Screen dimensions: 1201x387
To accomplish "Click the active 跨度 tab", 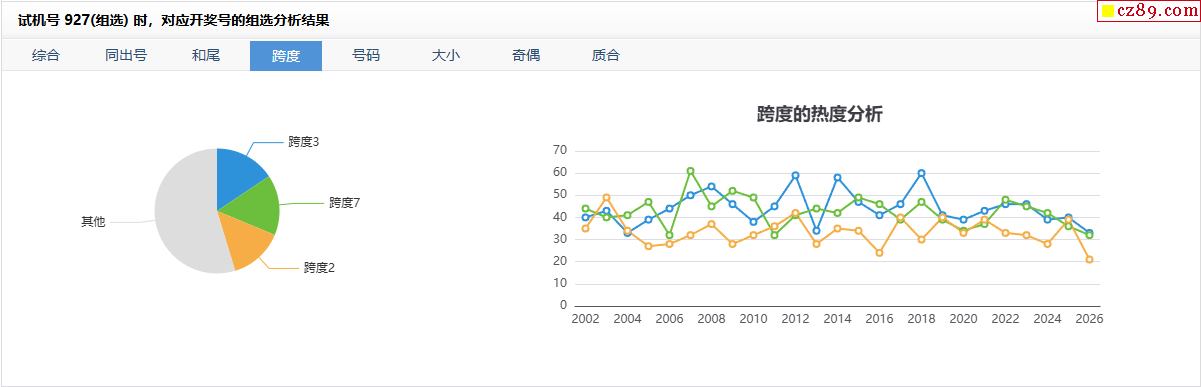I will [286, 56].
